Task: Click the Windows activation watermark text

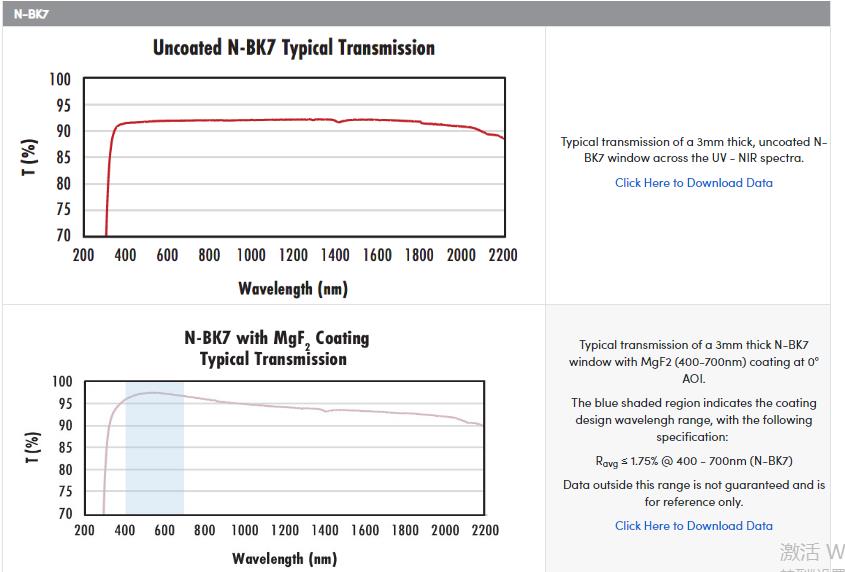Action: (x=811, y=552)
